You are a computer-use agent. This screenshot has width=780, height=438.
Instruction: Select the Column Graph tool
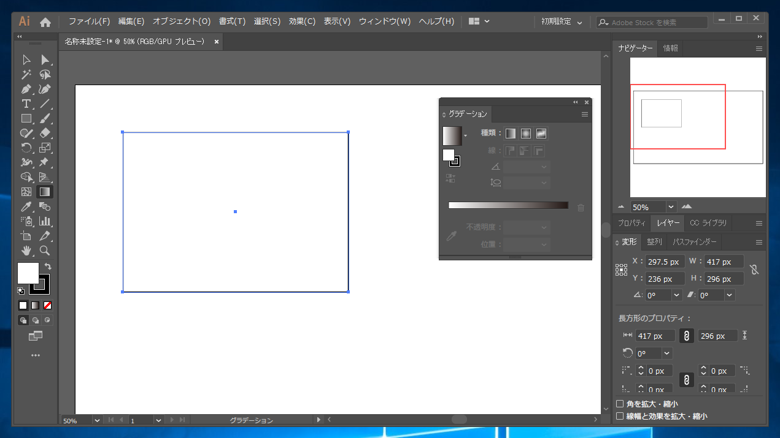coord(45,221)
